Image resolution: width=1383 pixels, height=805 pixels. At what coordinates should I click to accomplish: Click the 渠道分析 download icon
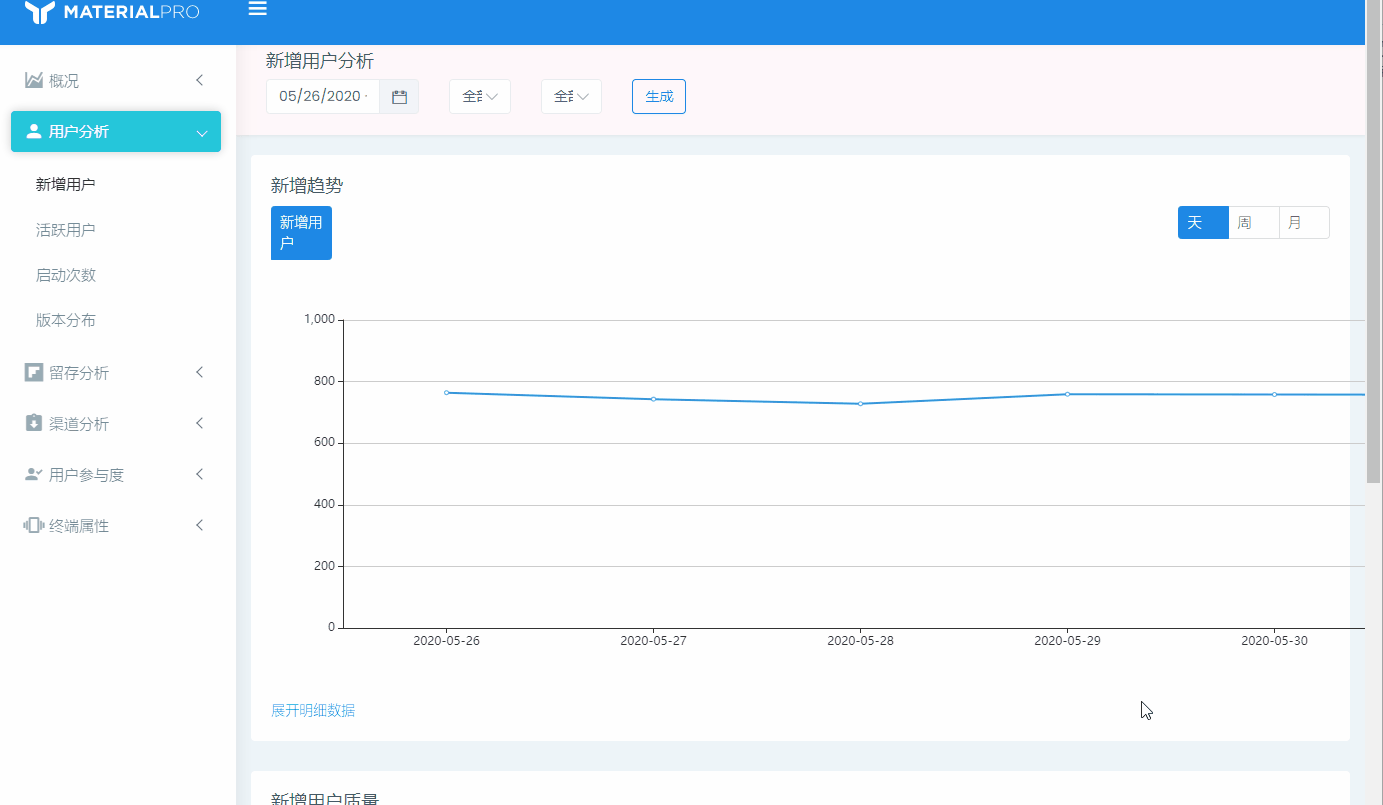[x=34, y=423]
